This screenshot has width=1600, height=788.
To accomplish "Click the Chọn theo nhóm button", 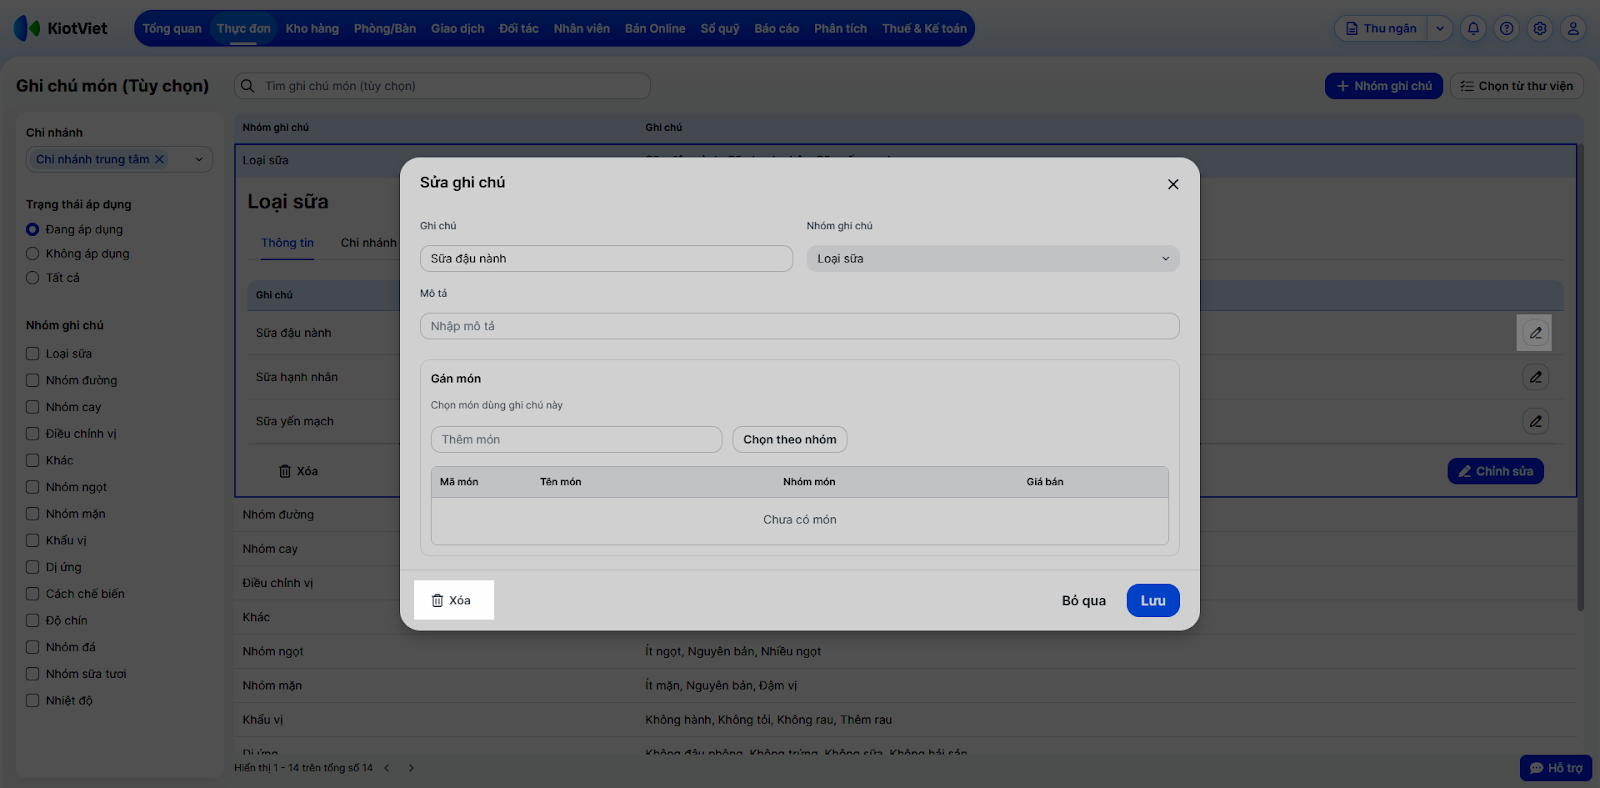I will point(789,440).
